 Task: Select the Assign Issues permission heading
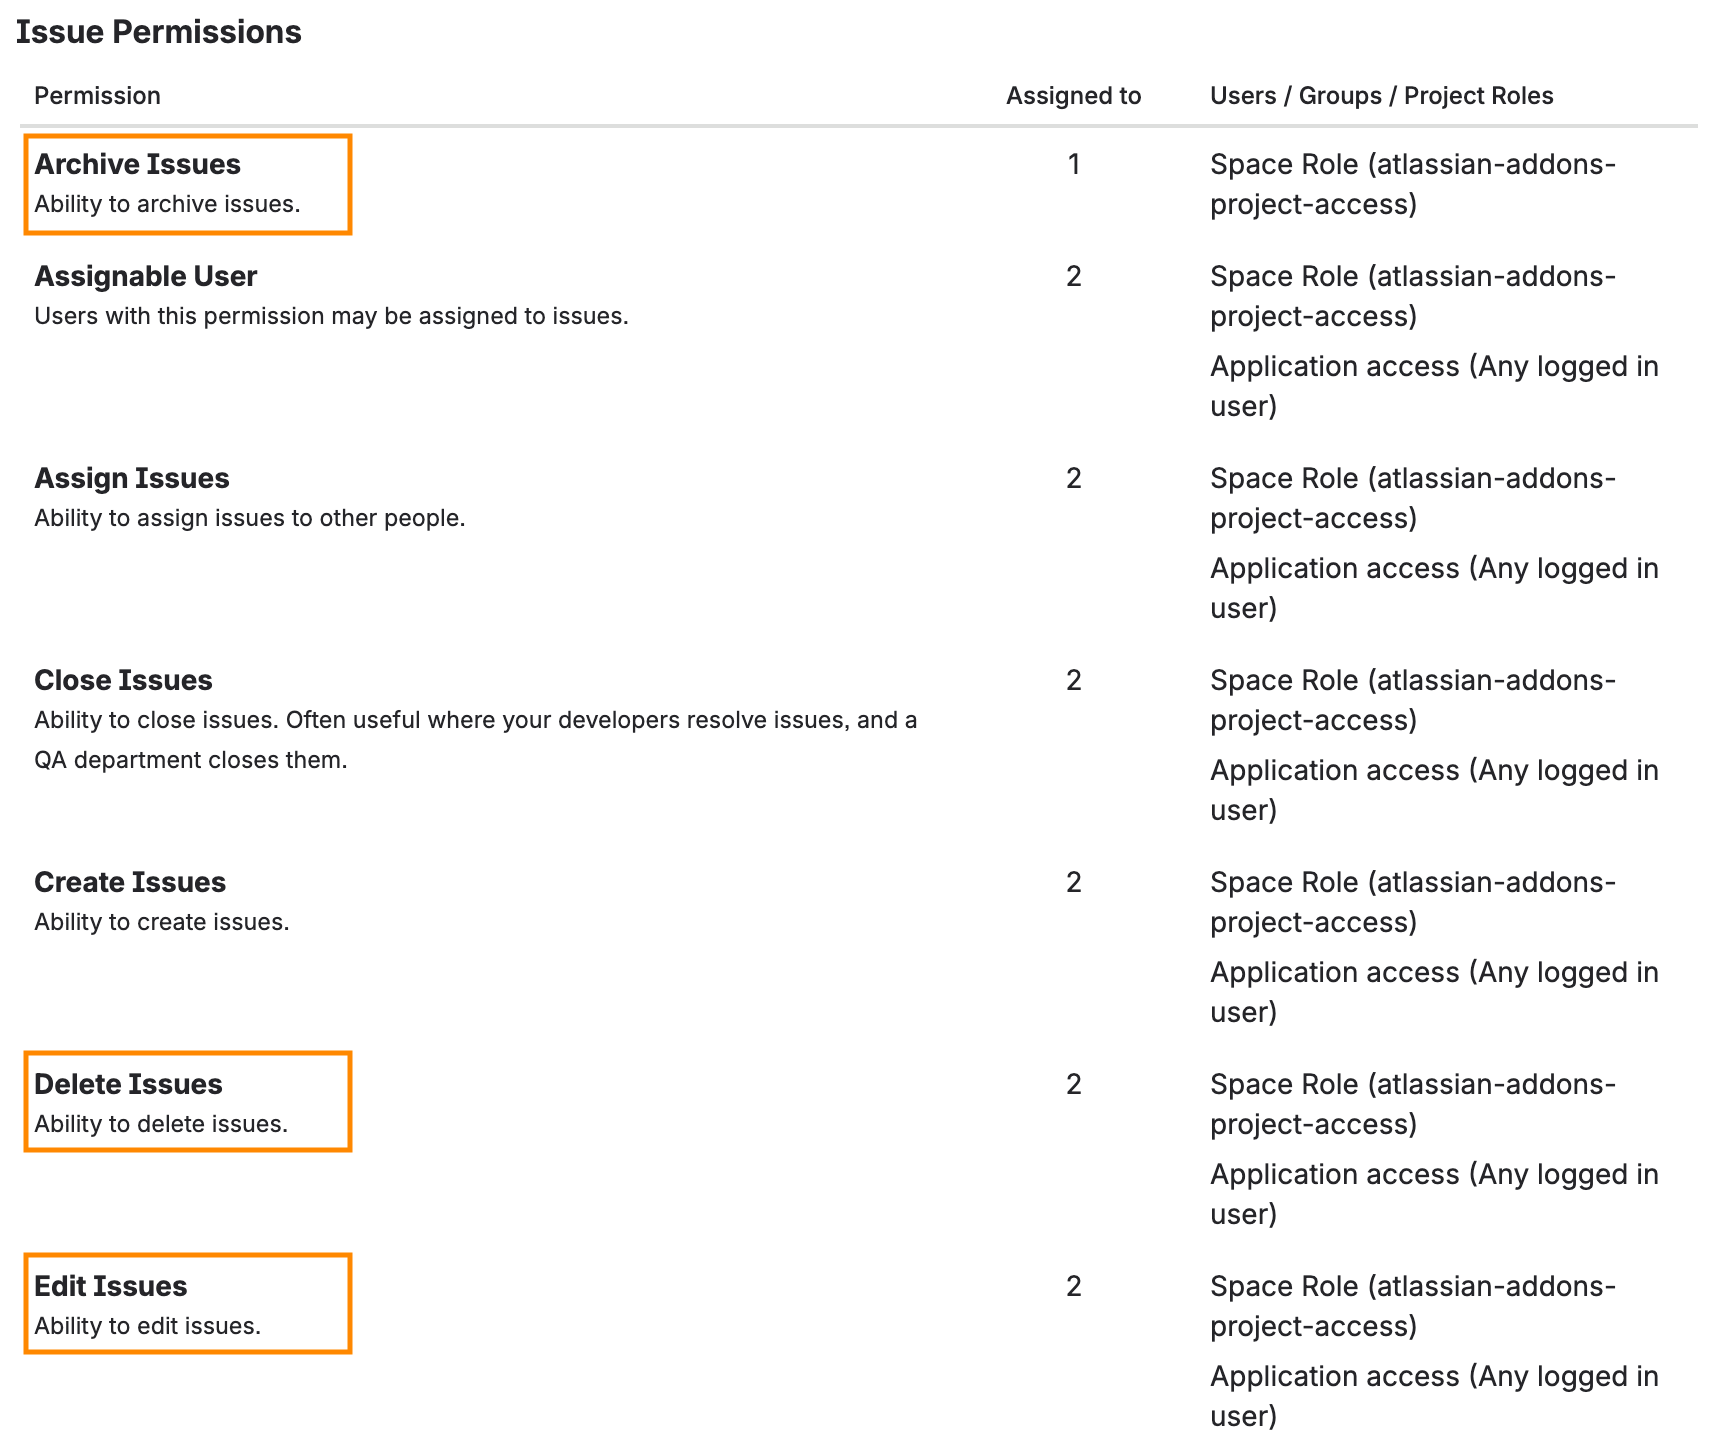click(132, 478)
